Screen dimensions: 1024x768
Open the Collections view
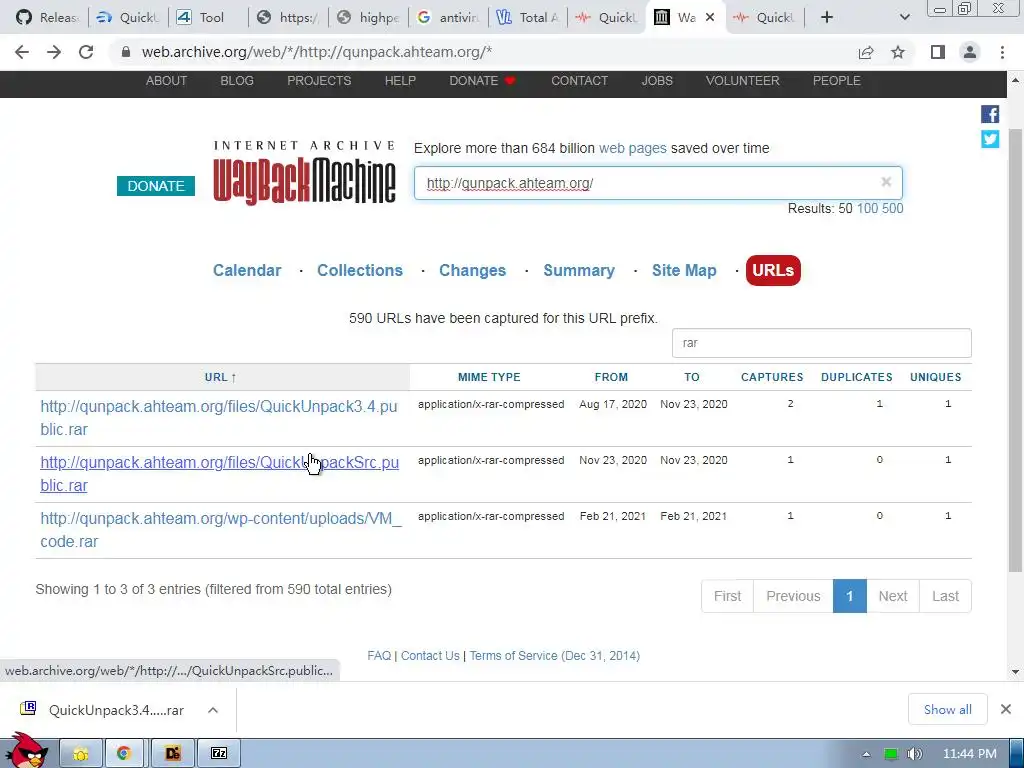[360, 270]
